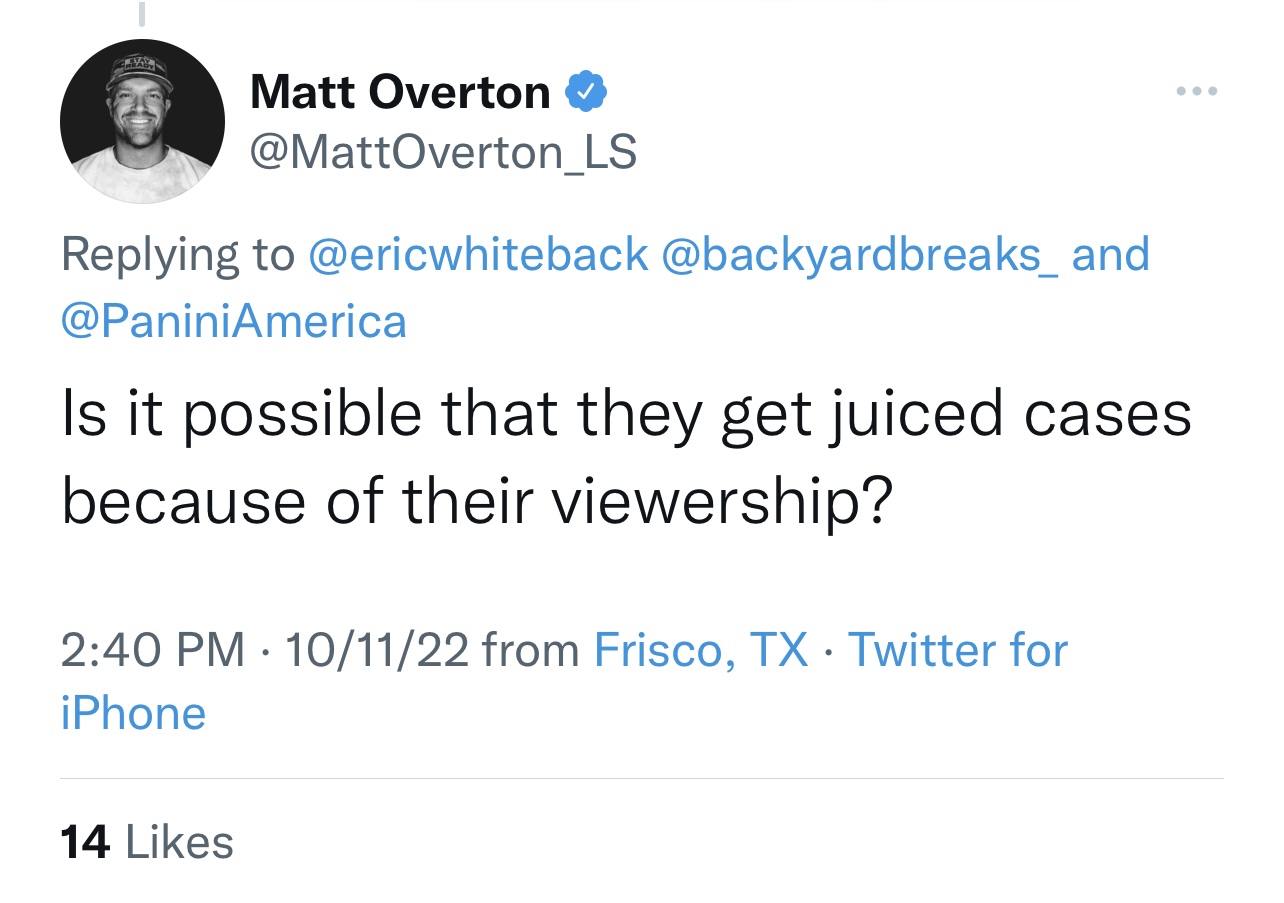This screenshot has width=1284, height=903.
Task: Open the Frisco, TX location link
Action: [x=700, y=650]
